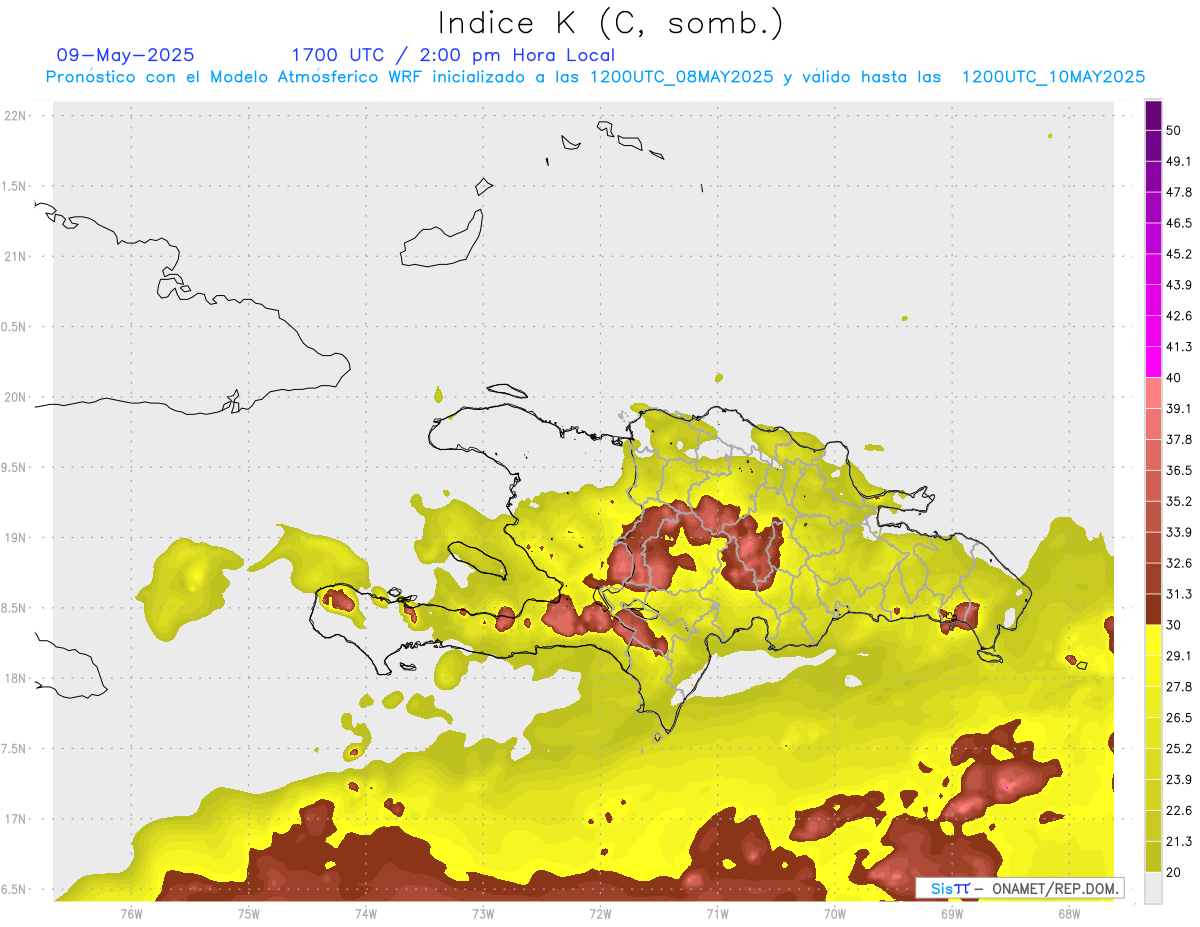Click the colorbar label "36.5"

1179,470
